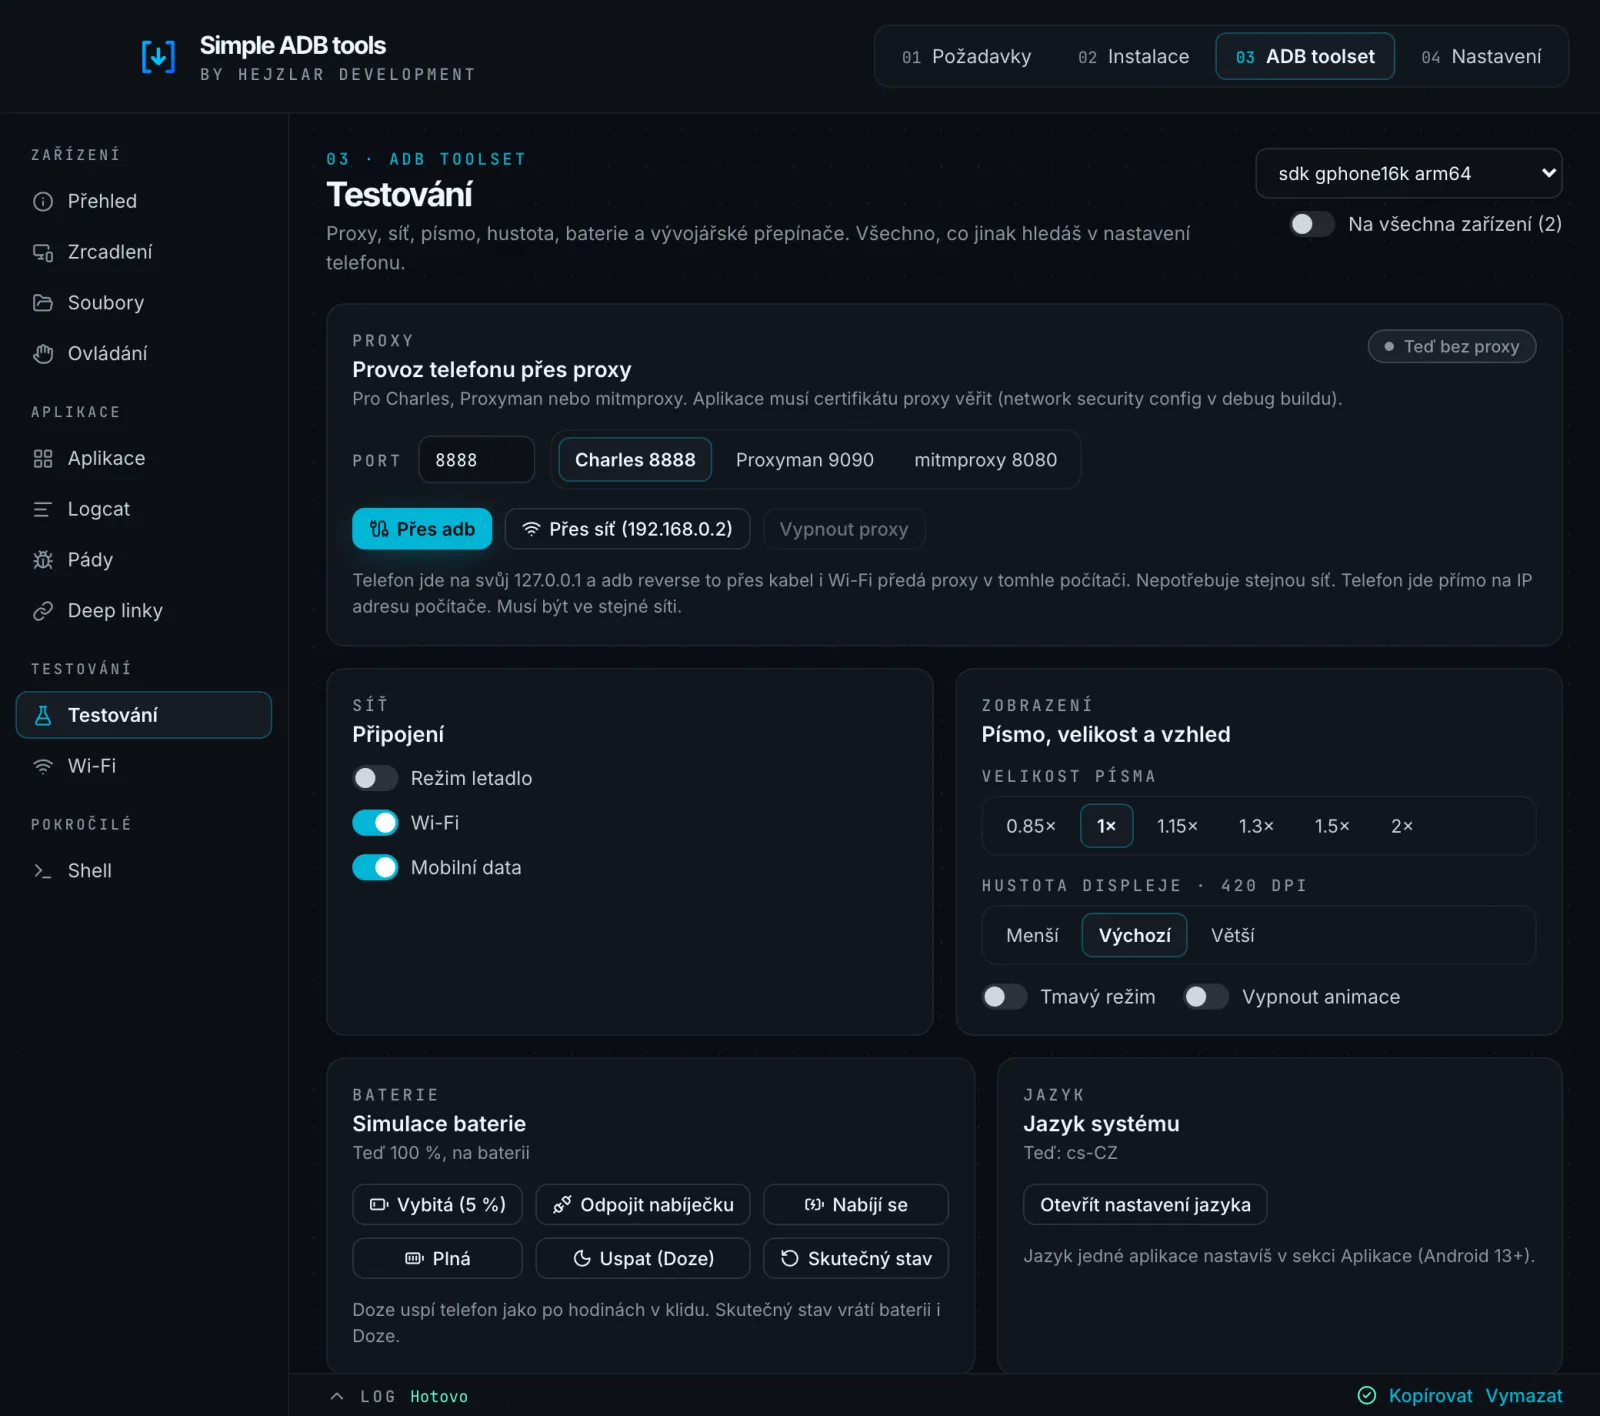Click the Soubory folder icon

coord(43,303)
